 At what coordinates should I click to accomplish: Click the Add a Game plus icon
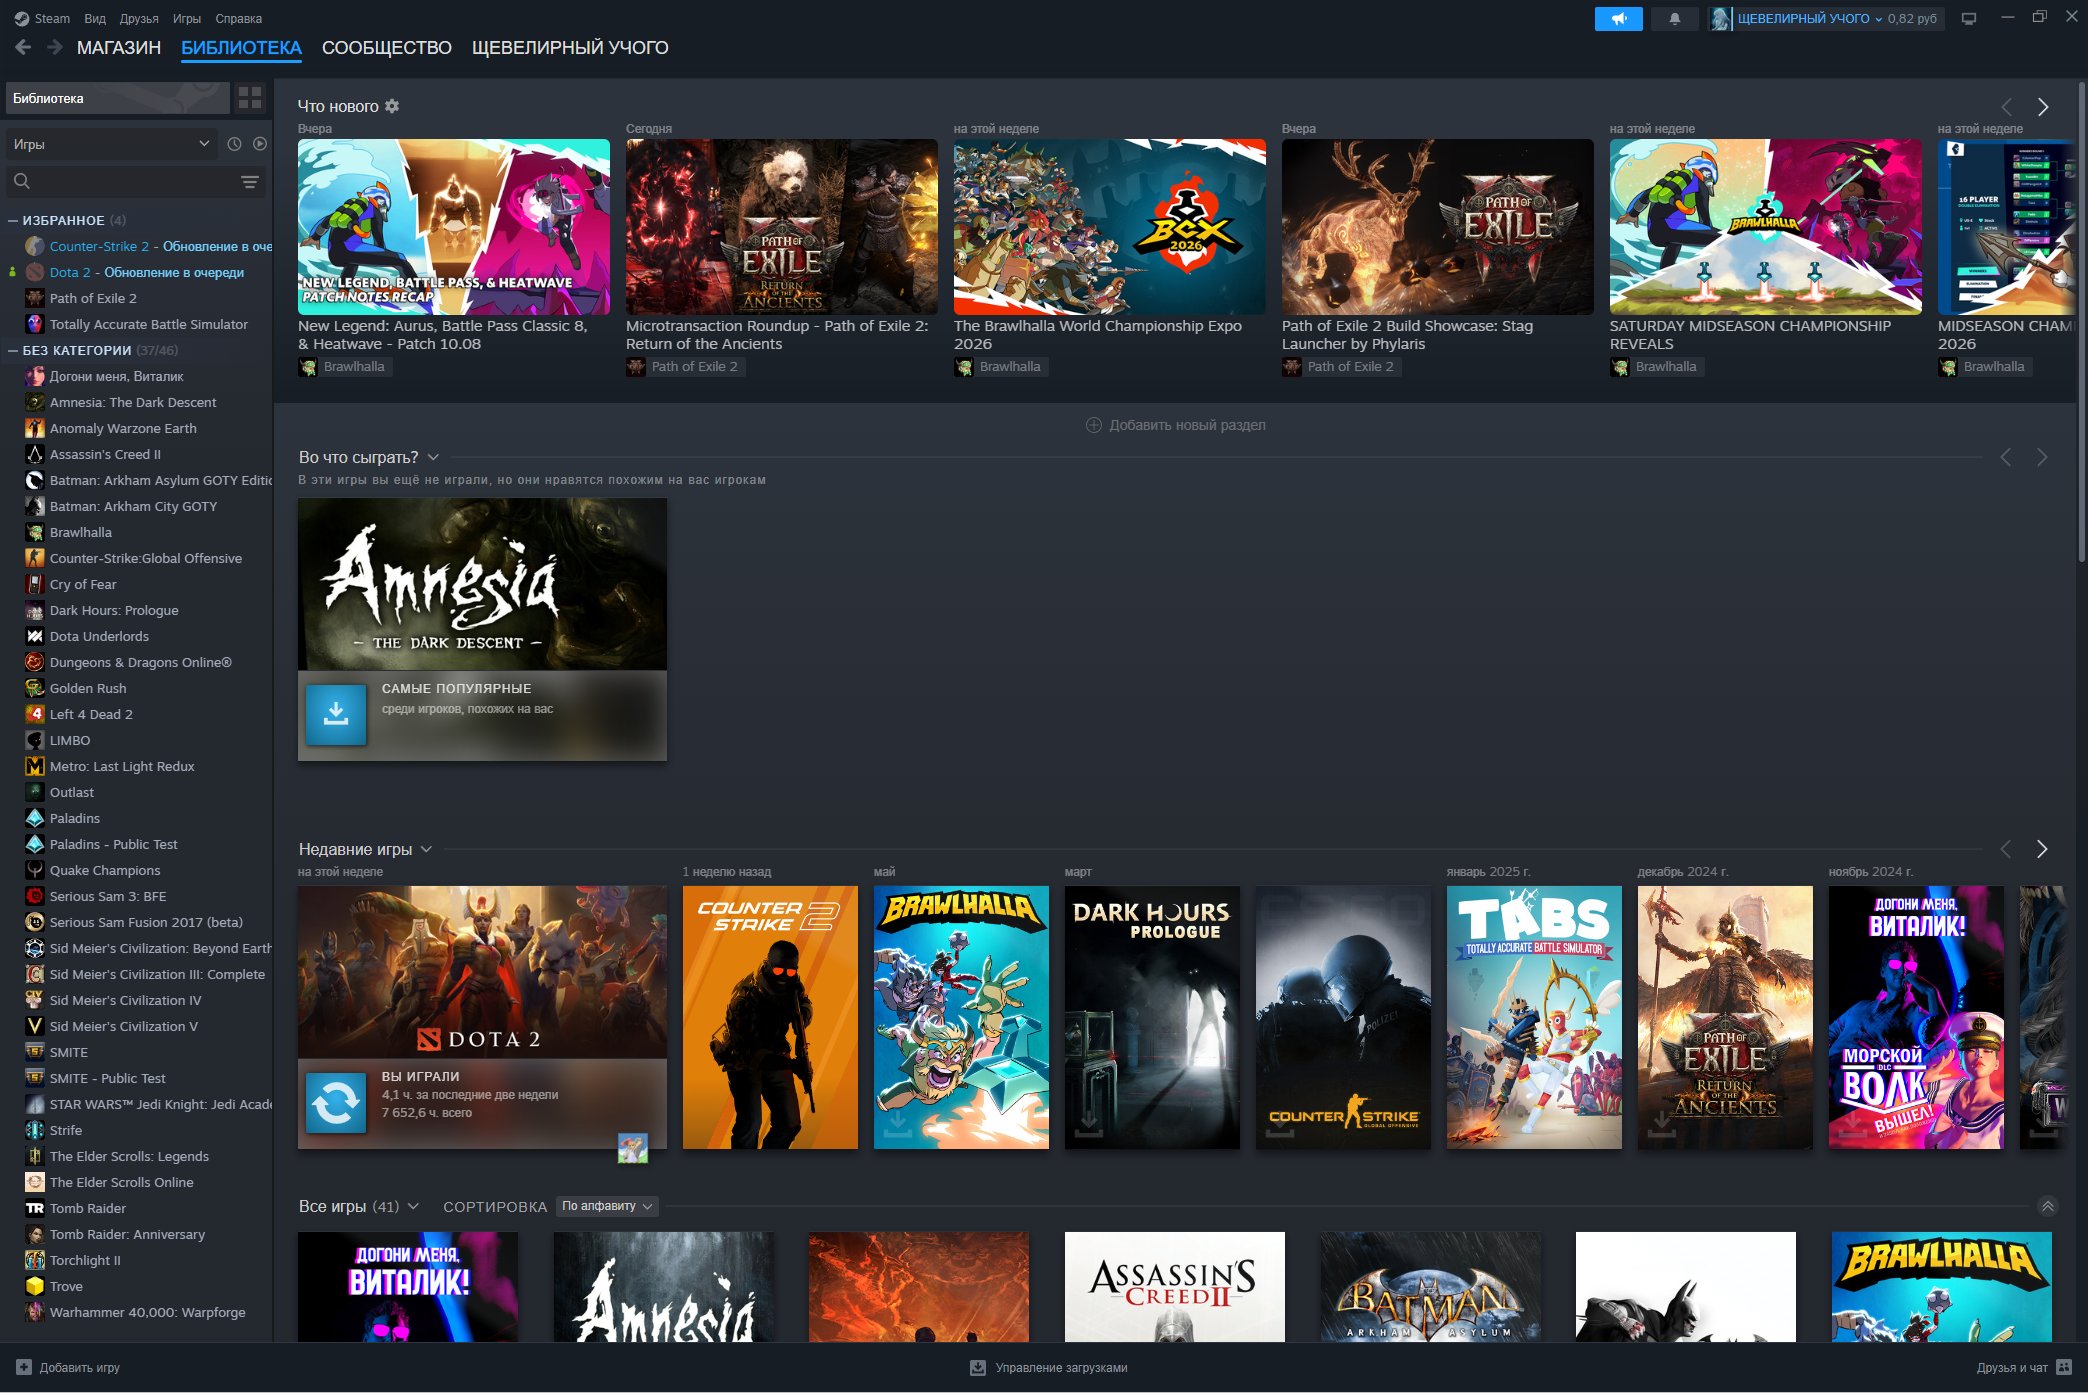click(24, 1367)
